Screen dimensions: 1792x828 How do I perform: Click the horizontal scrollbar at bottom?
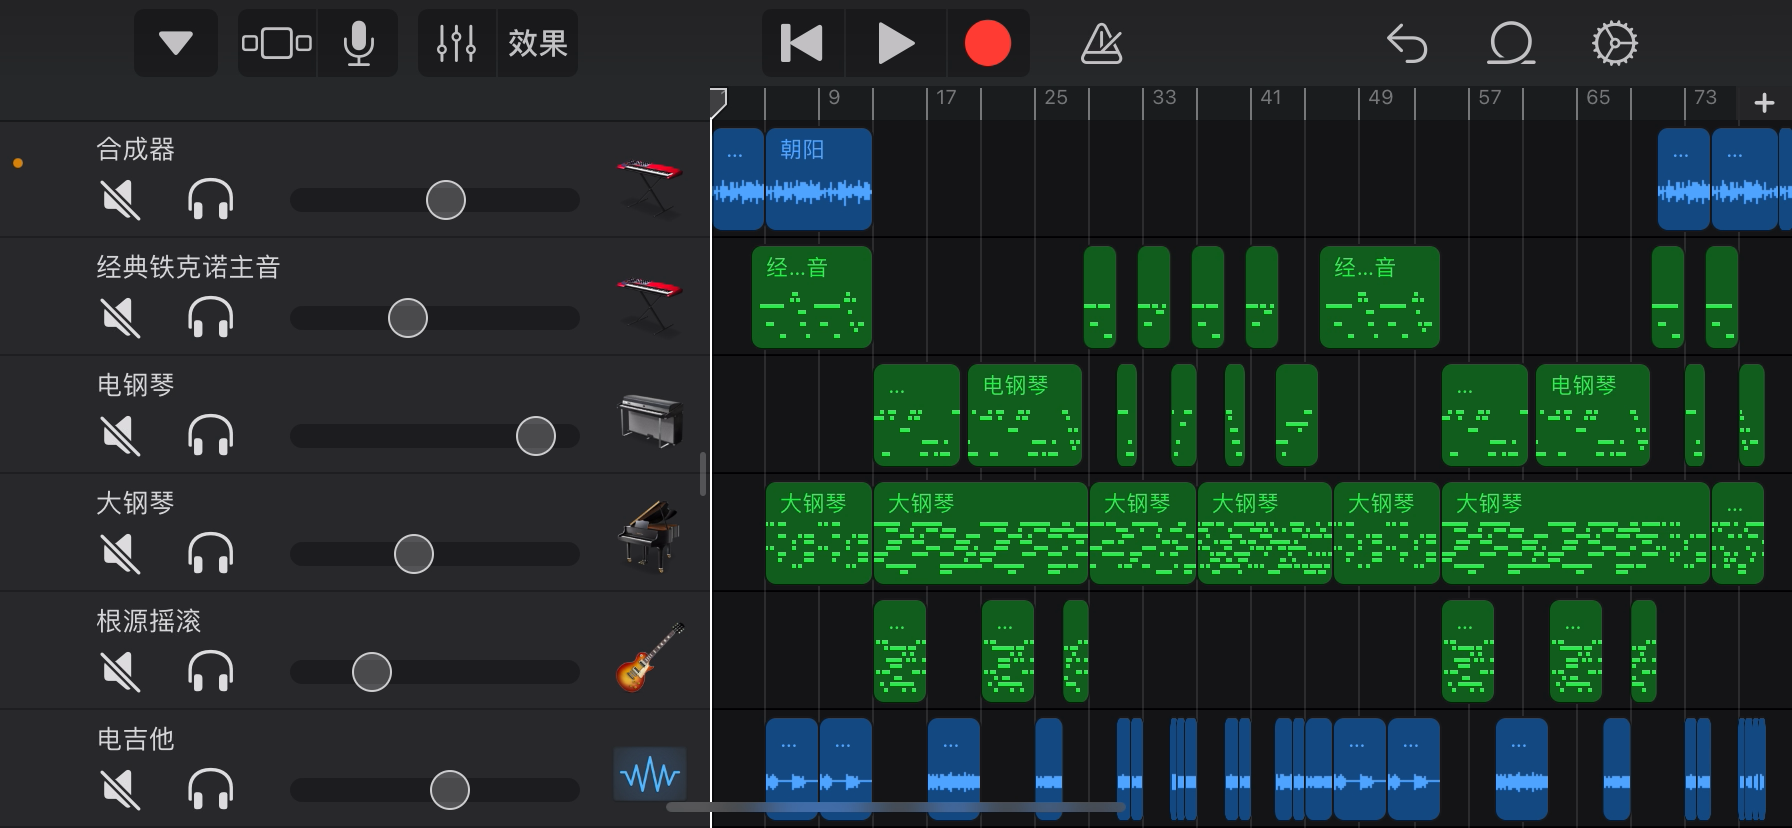click(x=896, y=806)
